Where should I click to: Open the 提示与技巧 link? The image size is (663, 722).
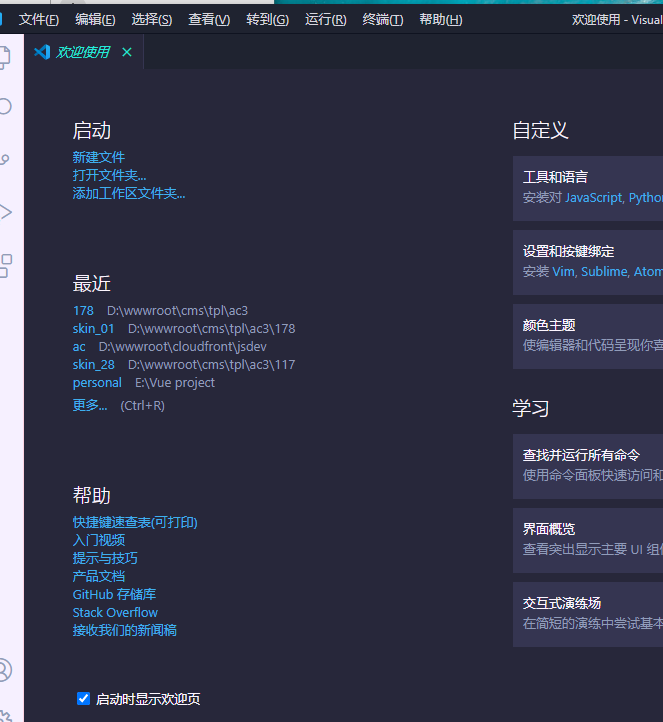click(x=105, y=558)
